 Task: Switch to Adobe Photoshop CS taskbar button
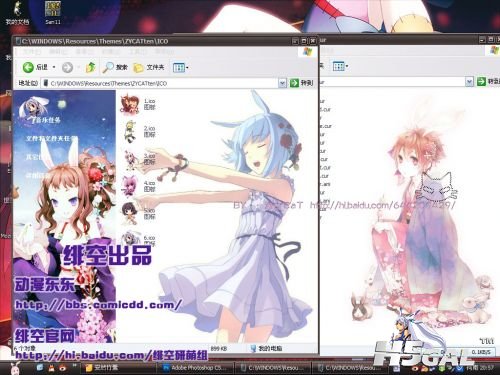point(195,368)
